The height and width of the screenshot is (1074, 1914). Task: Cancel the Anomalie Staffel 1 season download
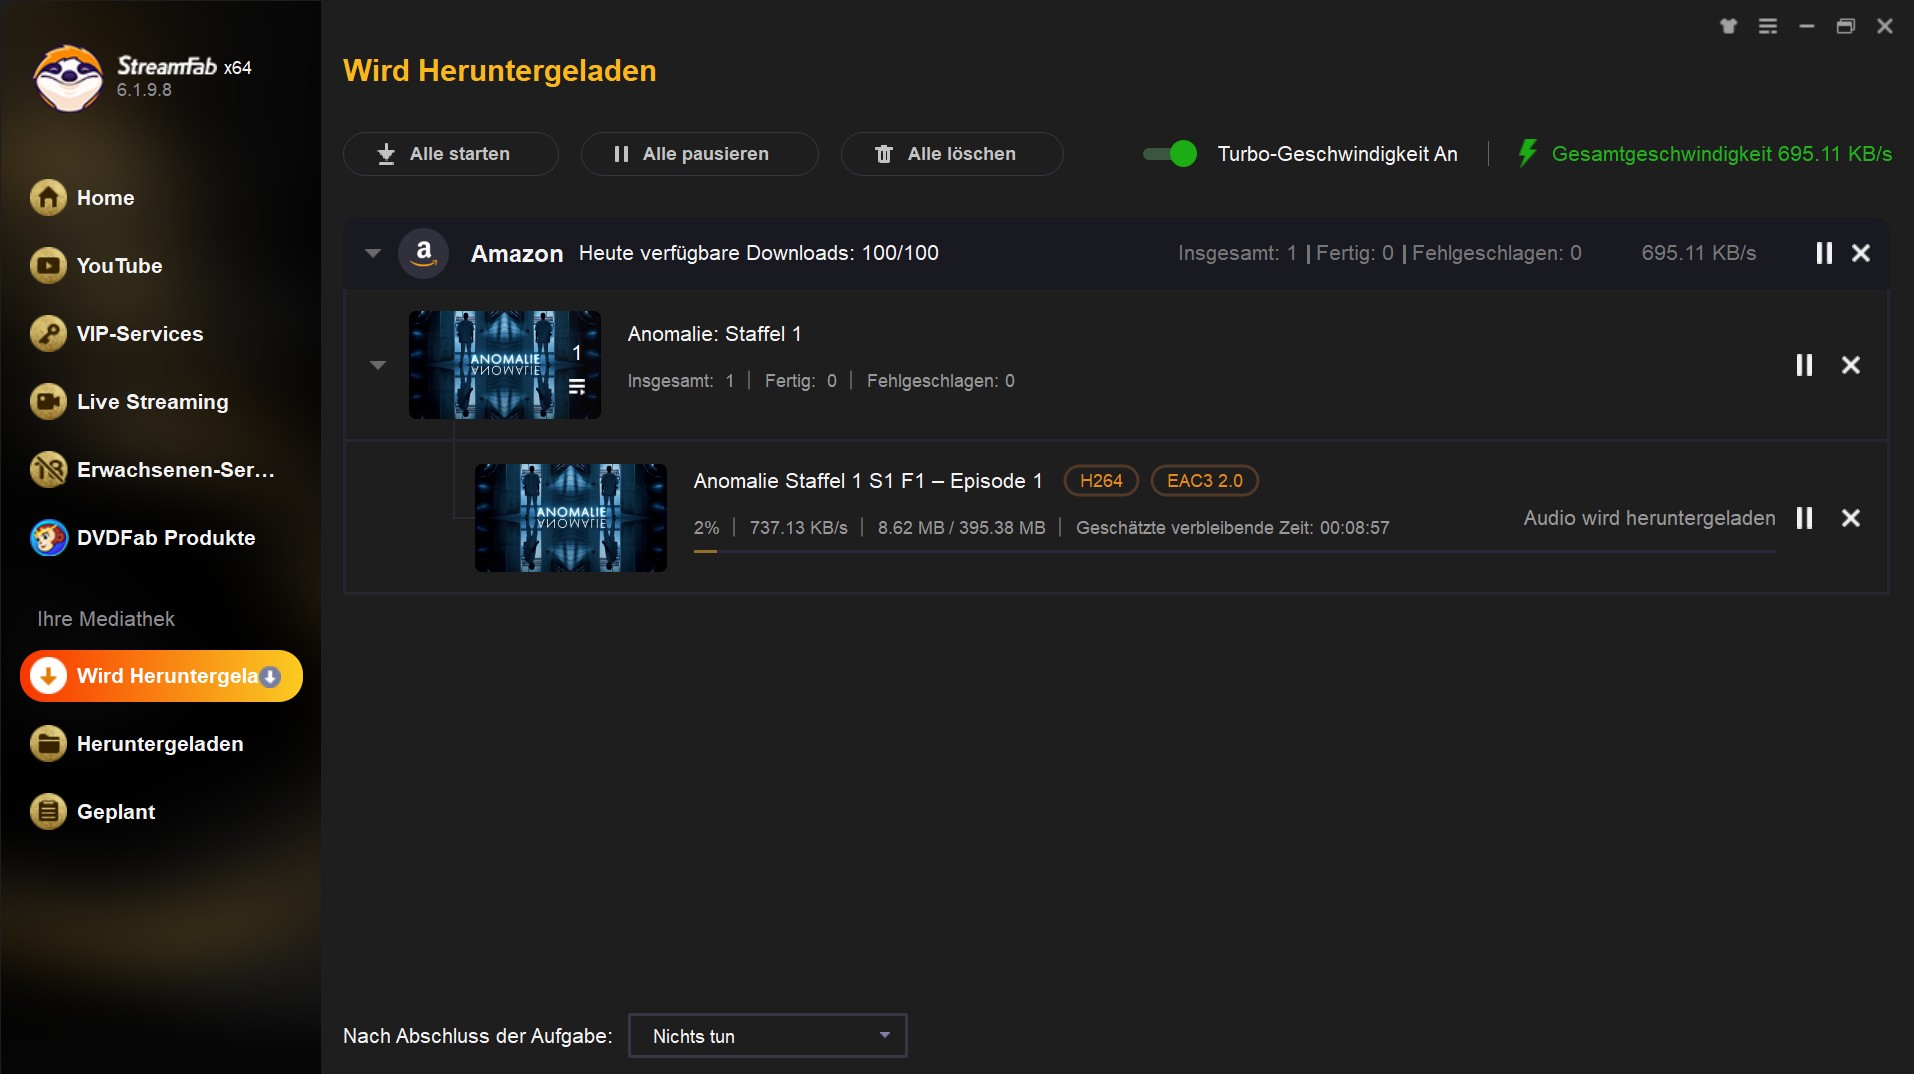(x=1851, y=365)
